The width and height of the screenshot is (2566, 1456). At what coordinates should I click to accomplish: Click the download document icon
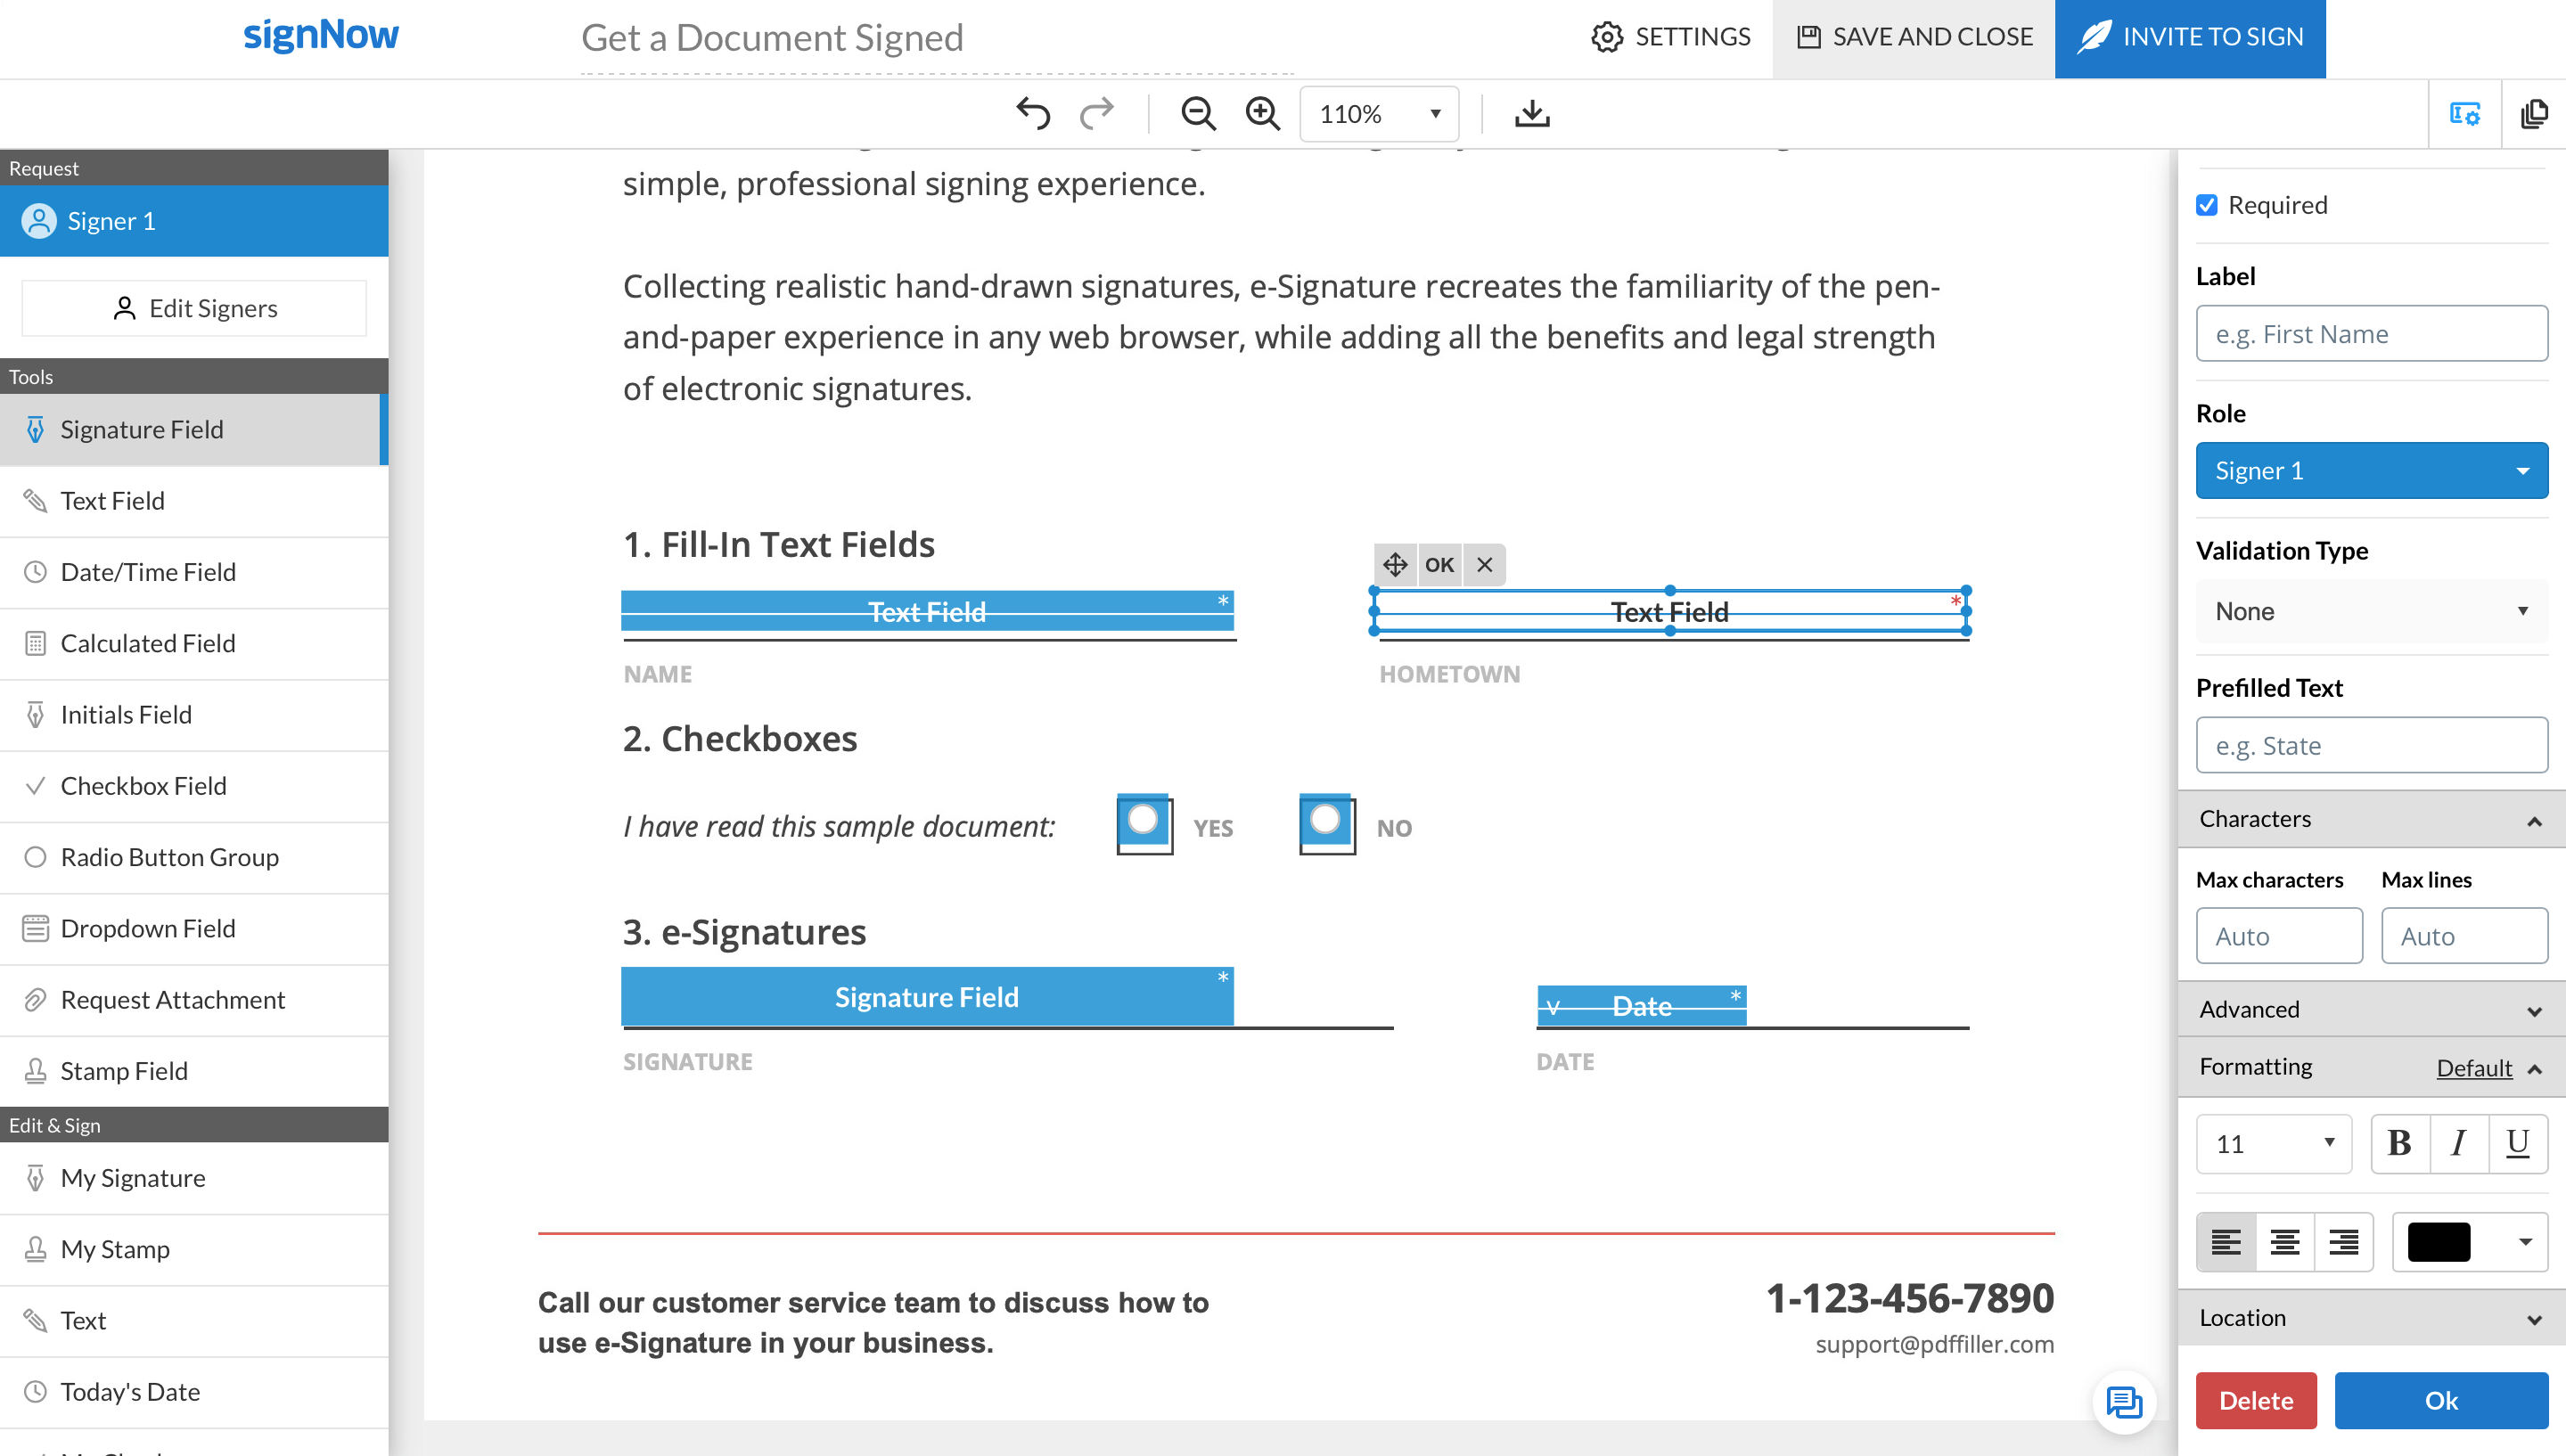[x=1531, y=113]
